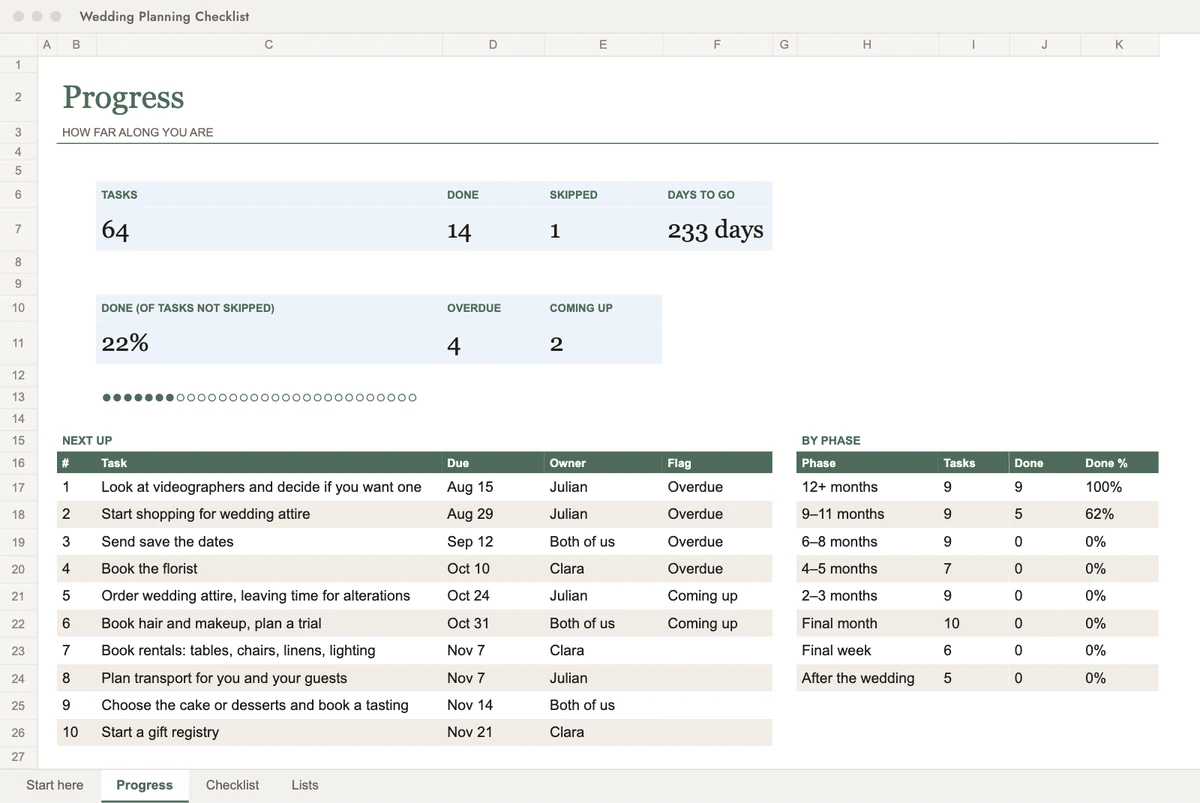
Task: Click 'Book rentals: tables, chairs, linens, lighting'
Action: (x=238, y=650)
